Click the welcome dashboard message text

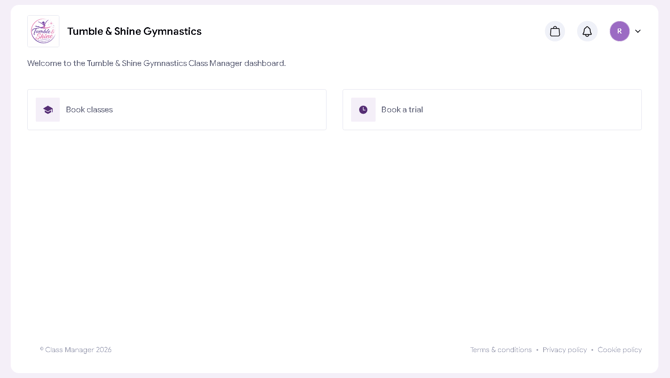coord(156,63)
